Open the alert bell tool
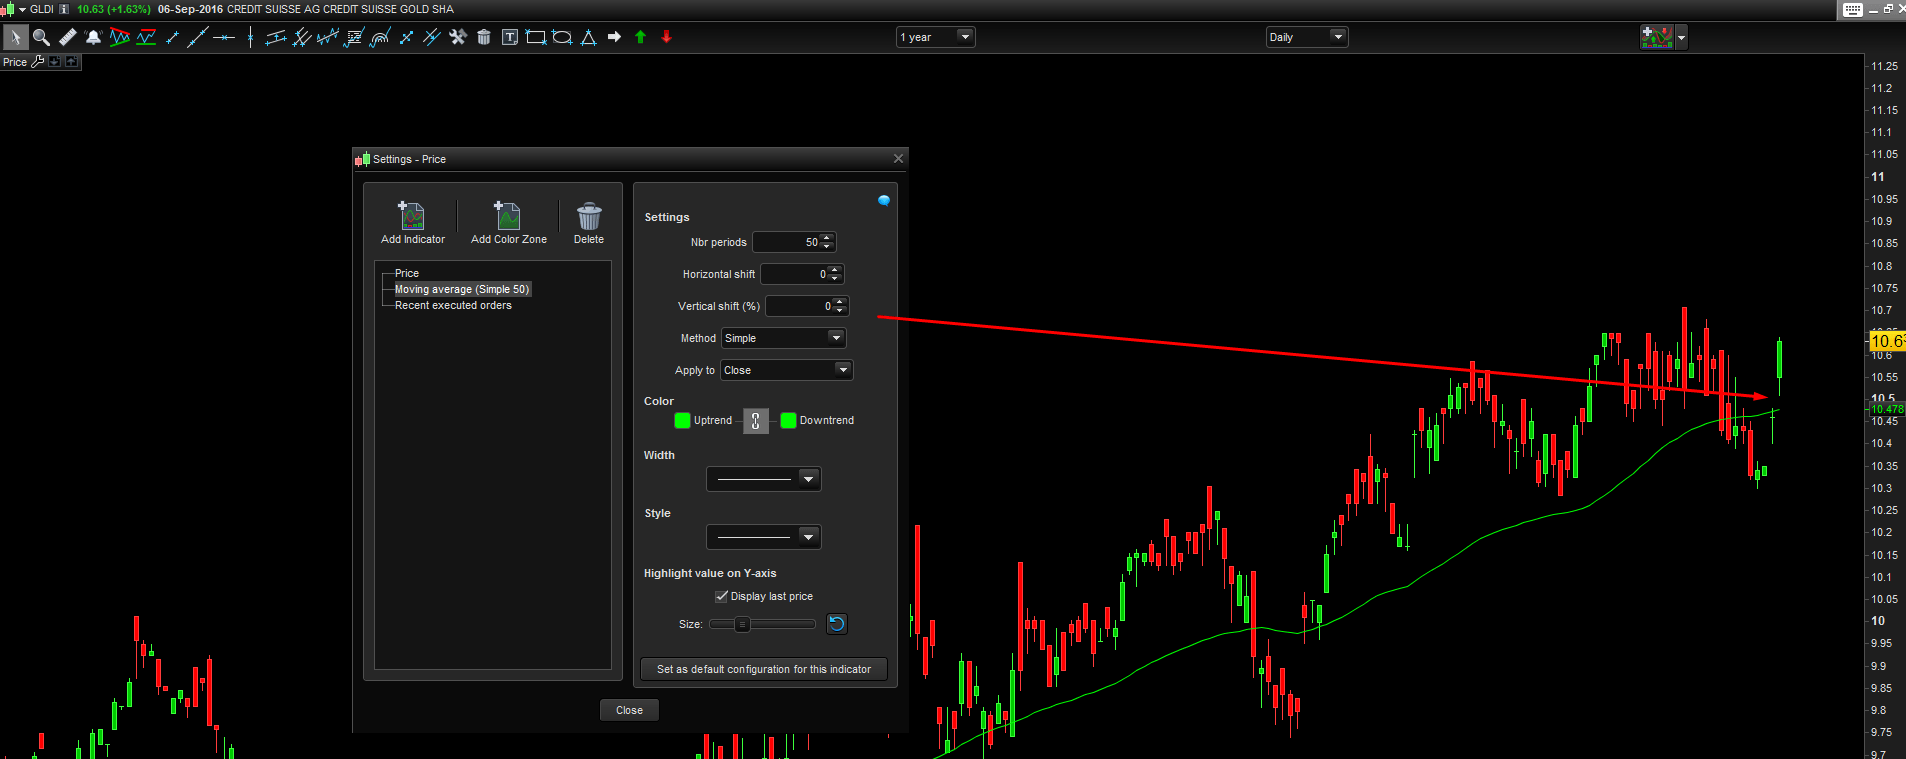The image size is (1906, 759). 93,37
